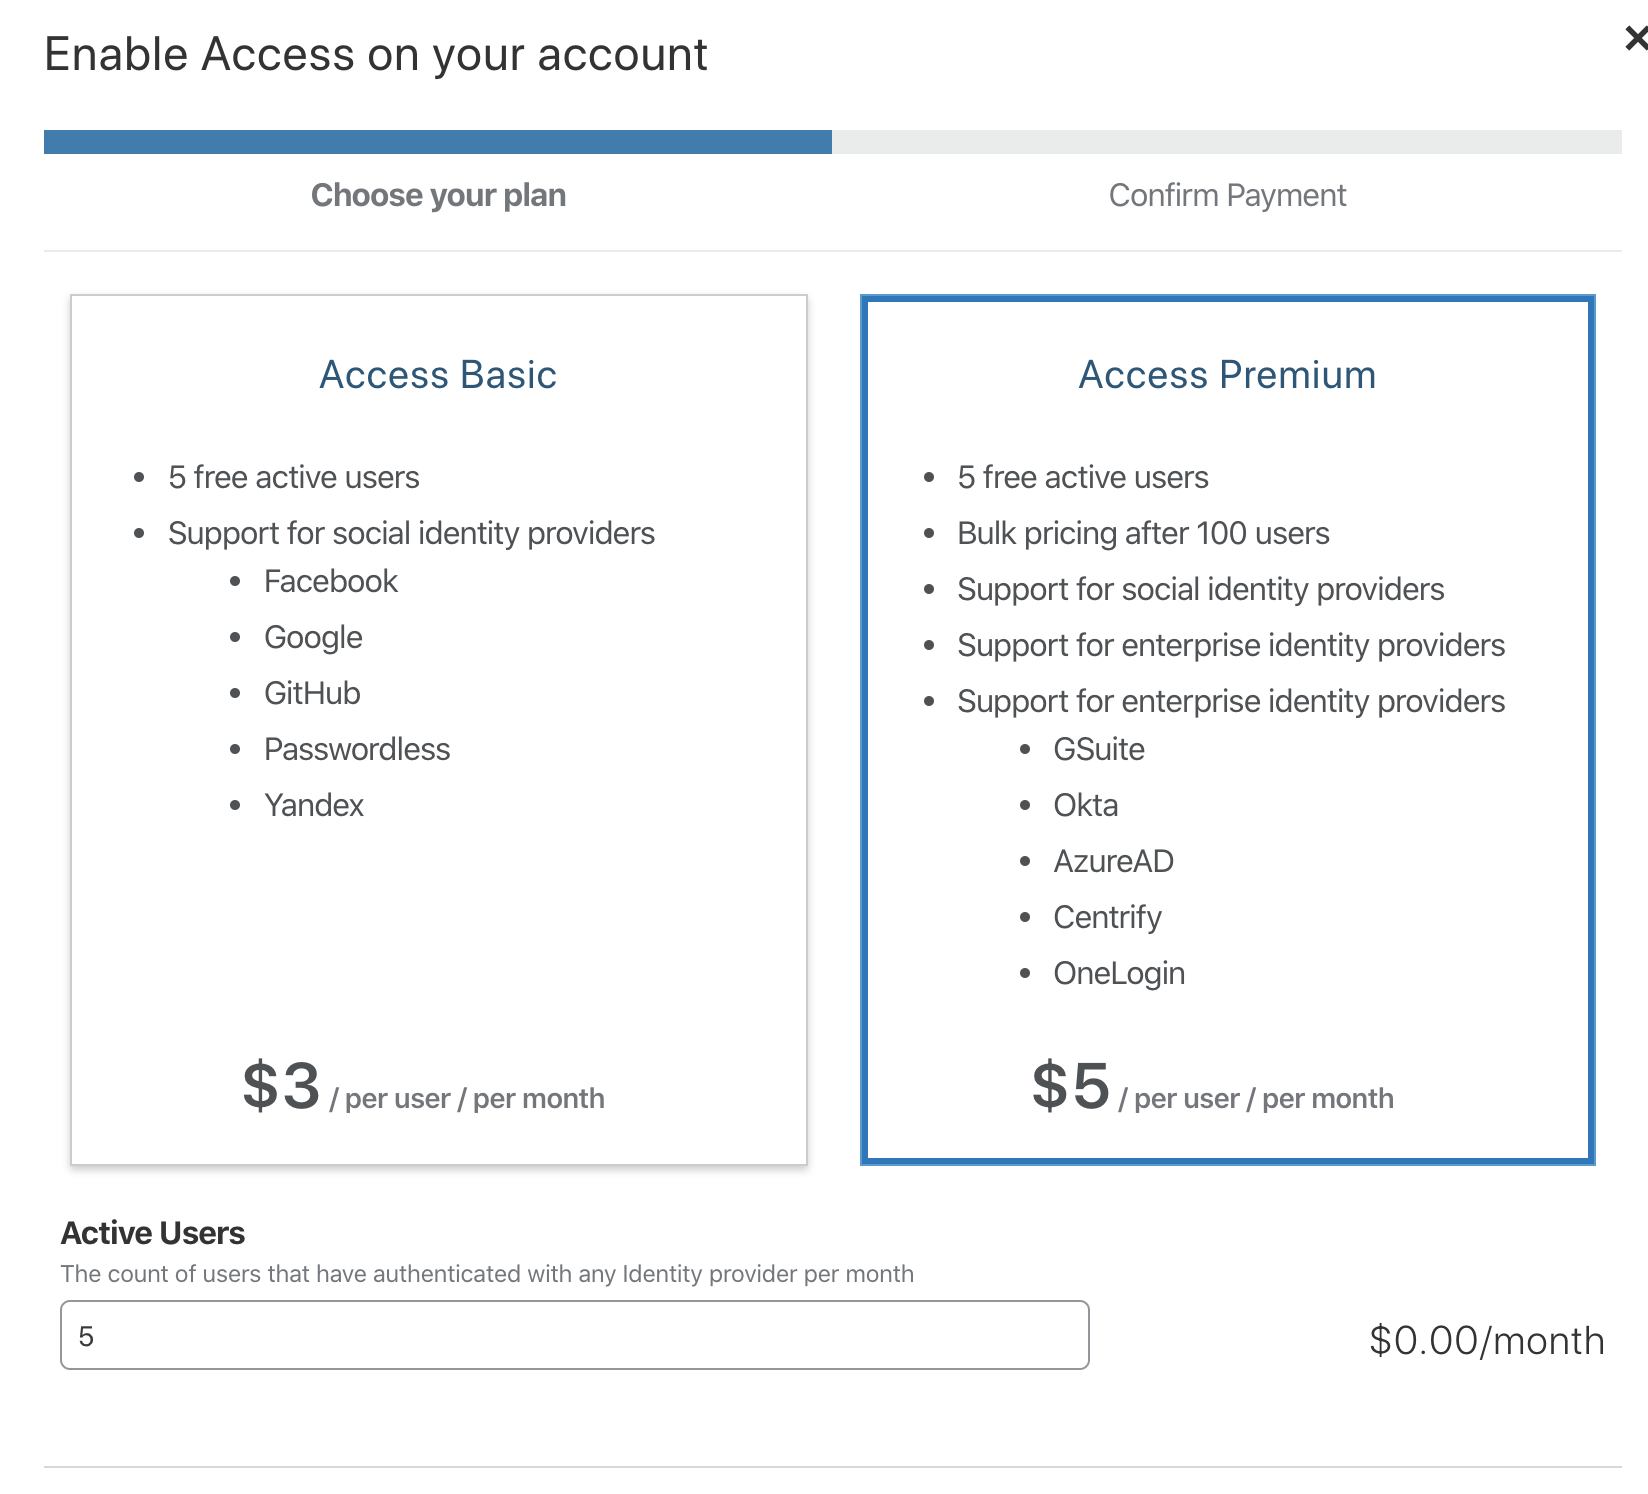1648x1494 pixels.
Task: Click the Yandex provider entry
Action: pyautogui.click(x=314, y=805)
